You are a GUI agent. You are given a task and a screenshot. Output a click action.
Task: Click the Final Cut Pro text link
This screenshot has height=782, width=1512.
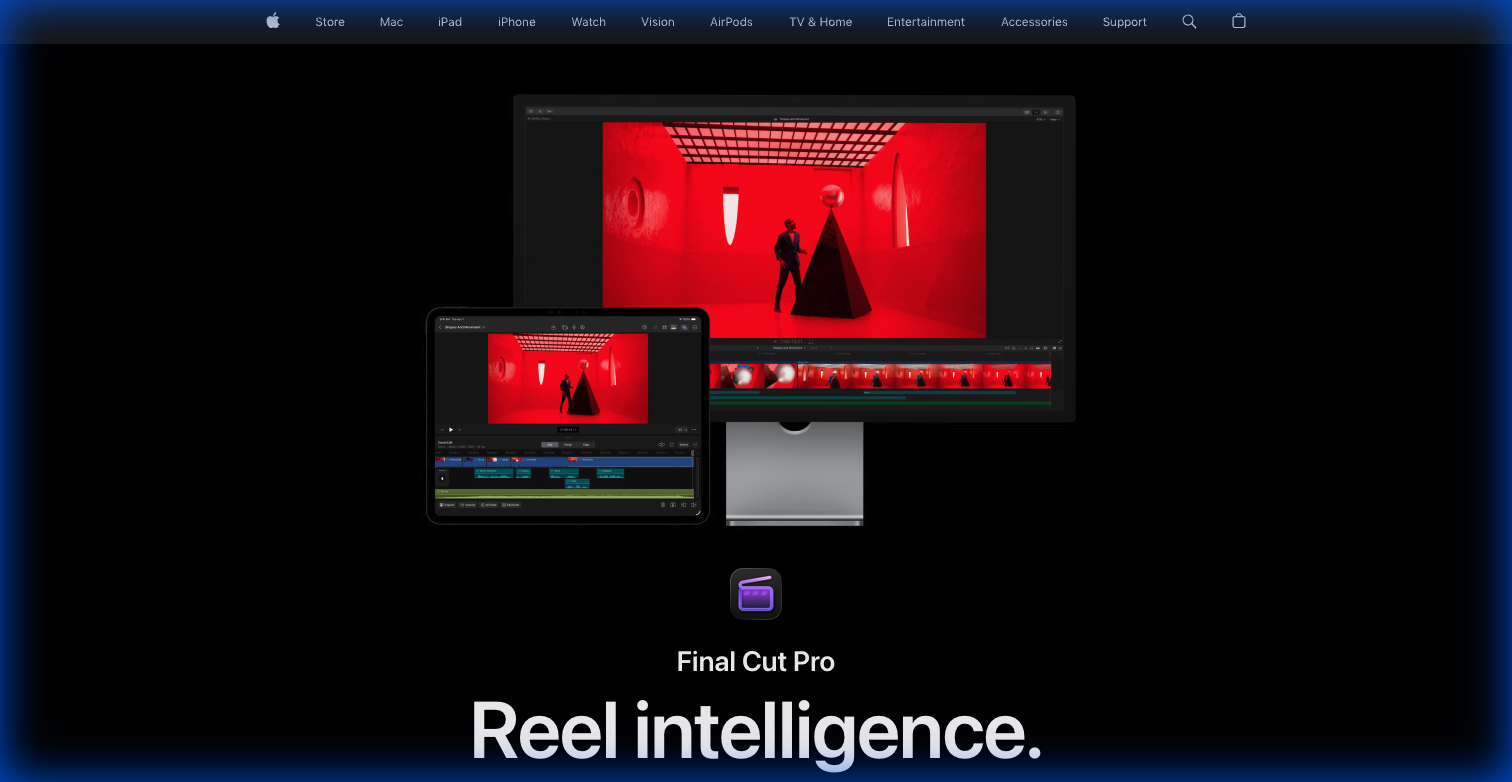(756, 661)
